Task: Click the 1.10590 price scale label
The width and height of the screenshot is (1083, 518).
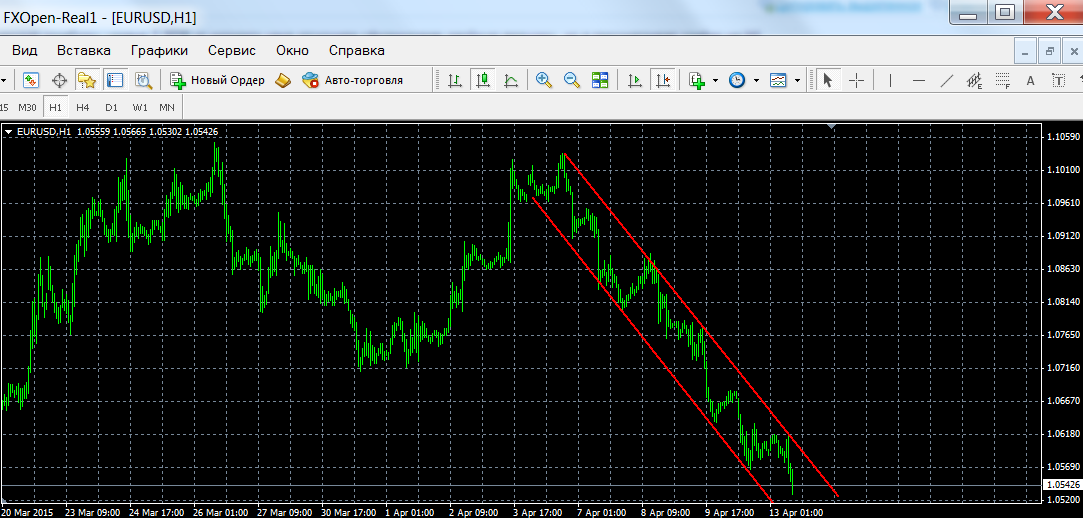Action: click(x=1063, y=136)
